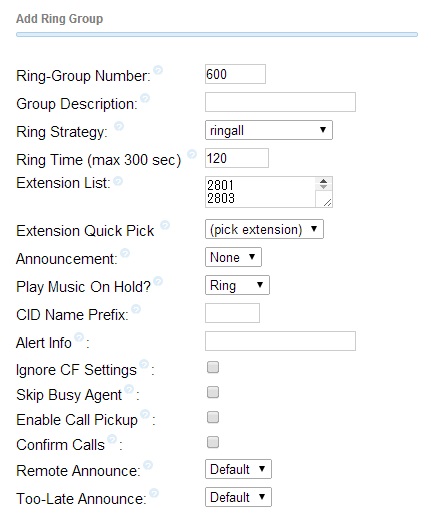Image resolution: width=431 pixels, height=518 pixels.
Task: Check the Enable Call Pickup box
Action: coord(213,417)
